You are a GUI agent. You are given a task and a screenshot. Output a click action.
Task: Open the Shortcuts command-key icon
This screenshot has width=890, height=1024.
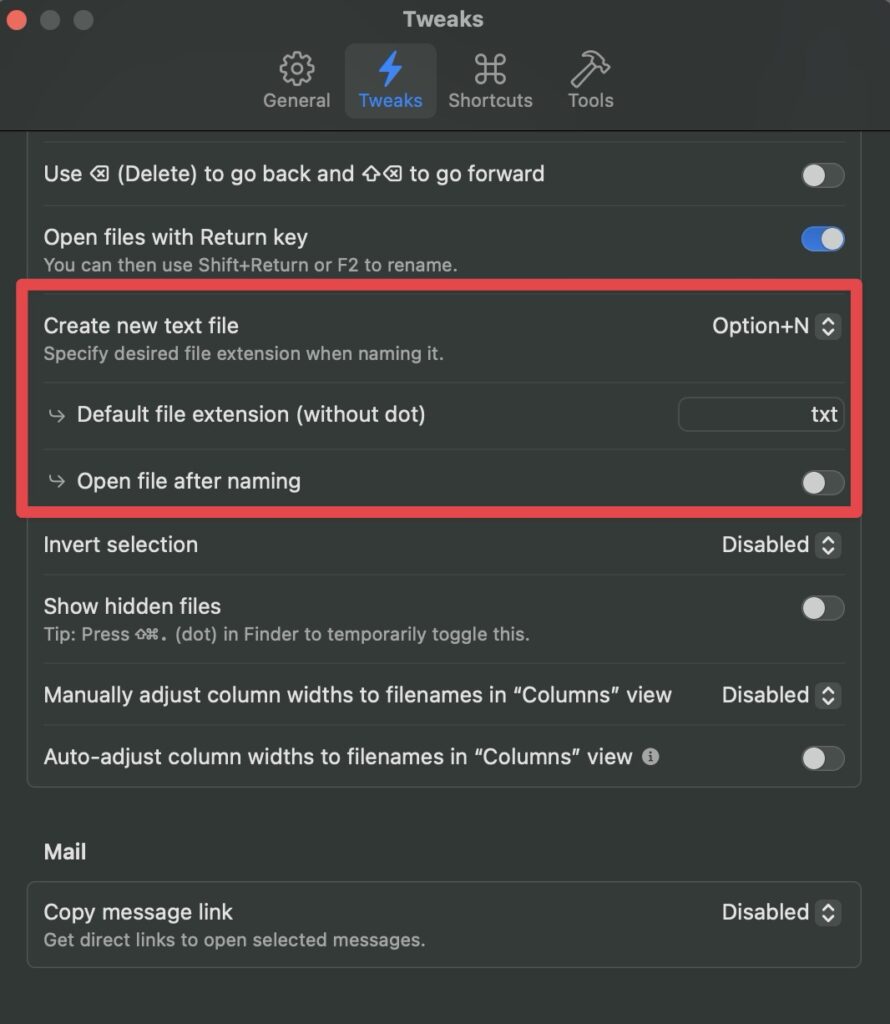coord(490,69)
